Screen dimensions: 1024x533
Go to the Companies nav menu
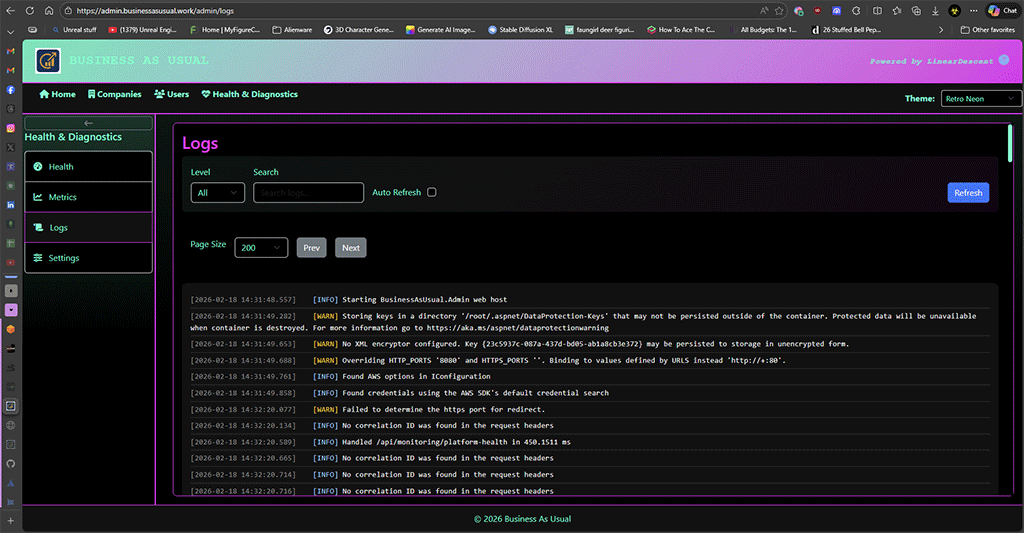click(114, 94)
